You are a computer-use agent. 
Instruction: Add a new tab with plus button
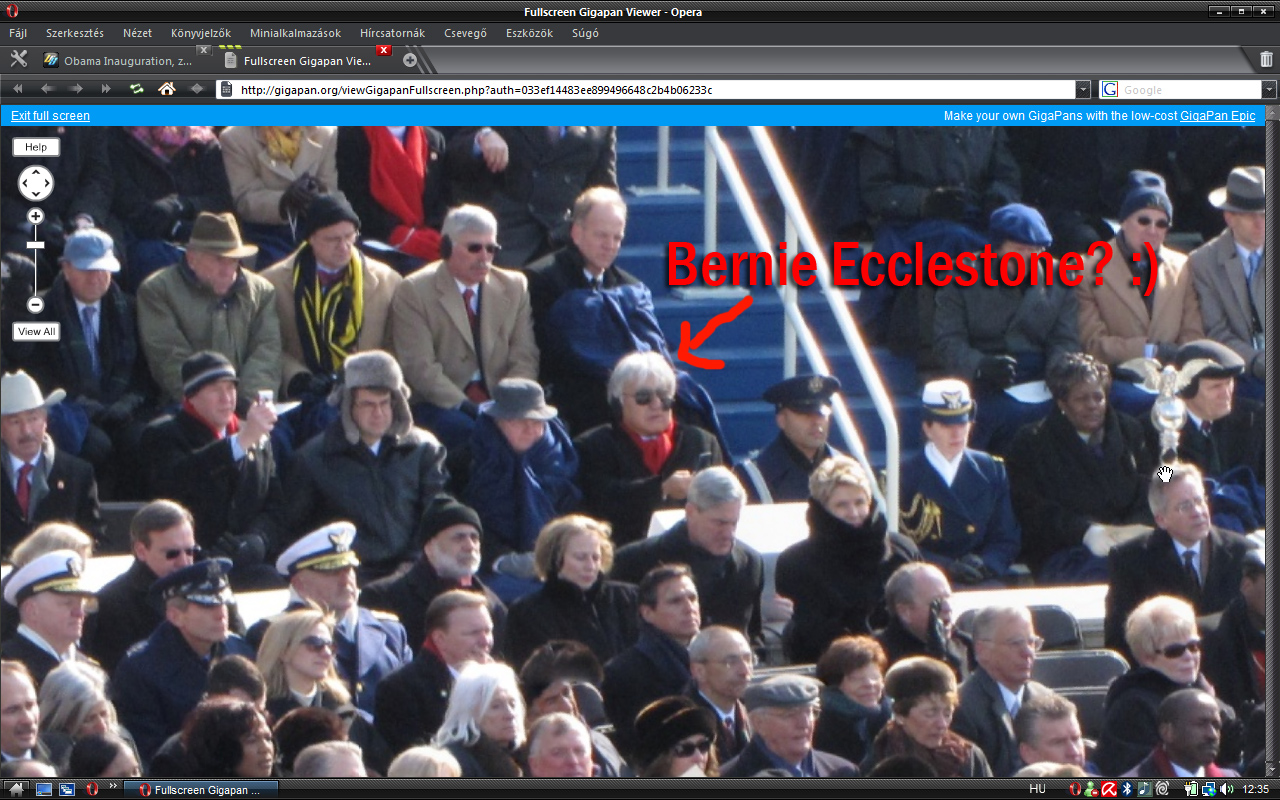(x=410, y=60)
